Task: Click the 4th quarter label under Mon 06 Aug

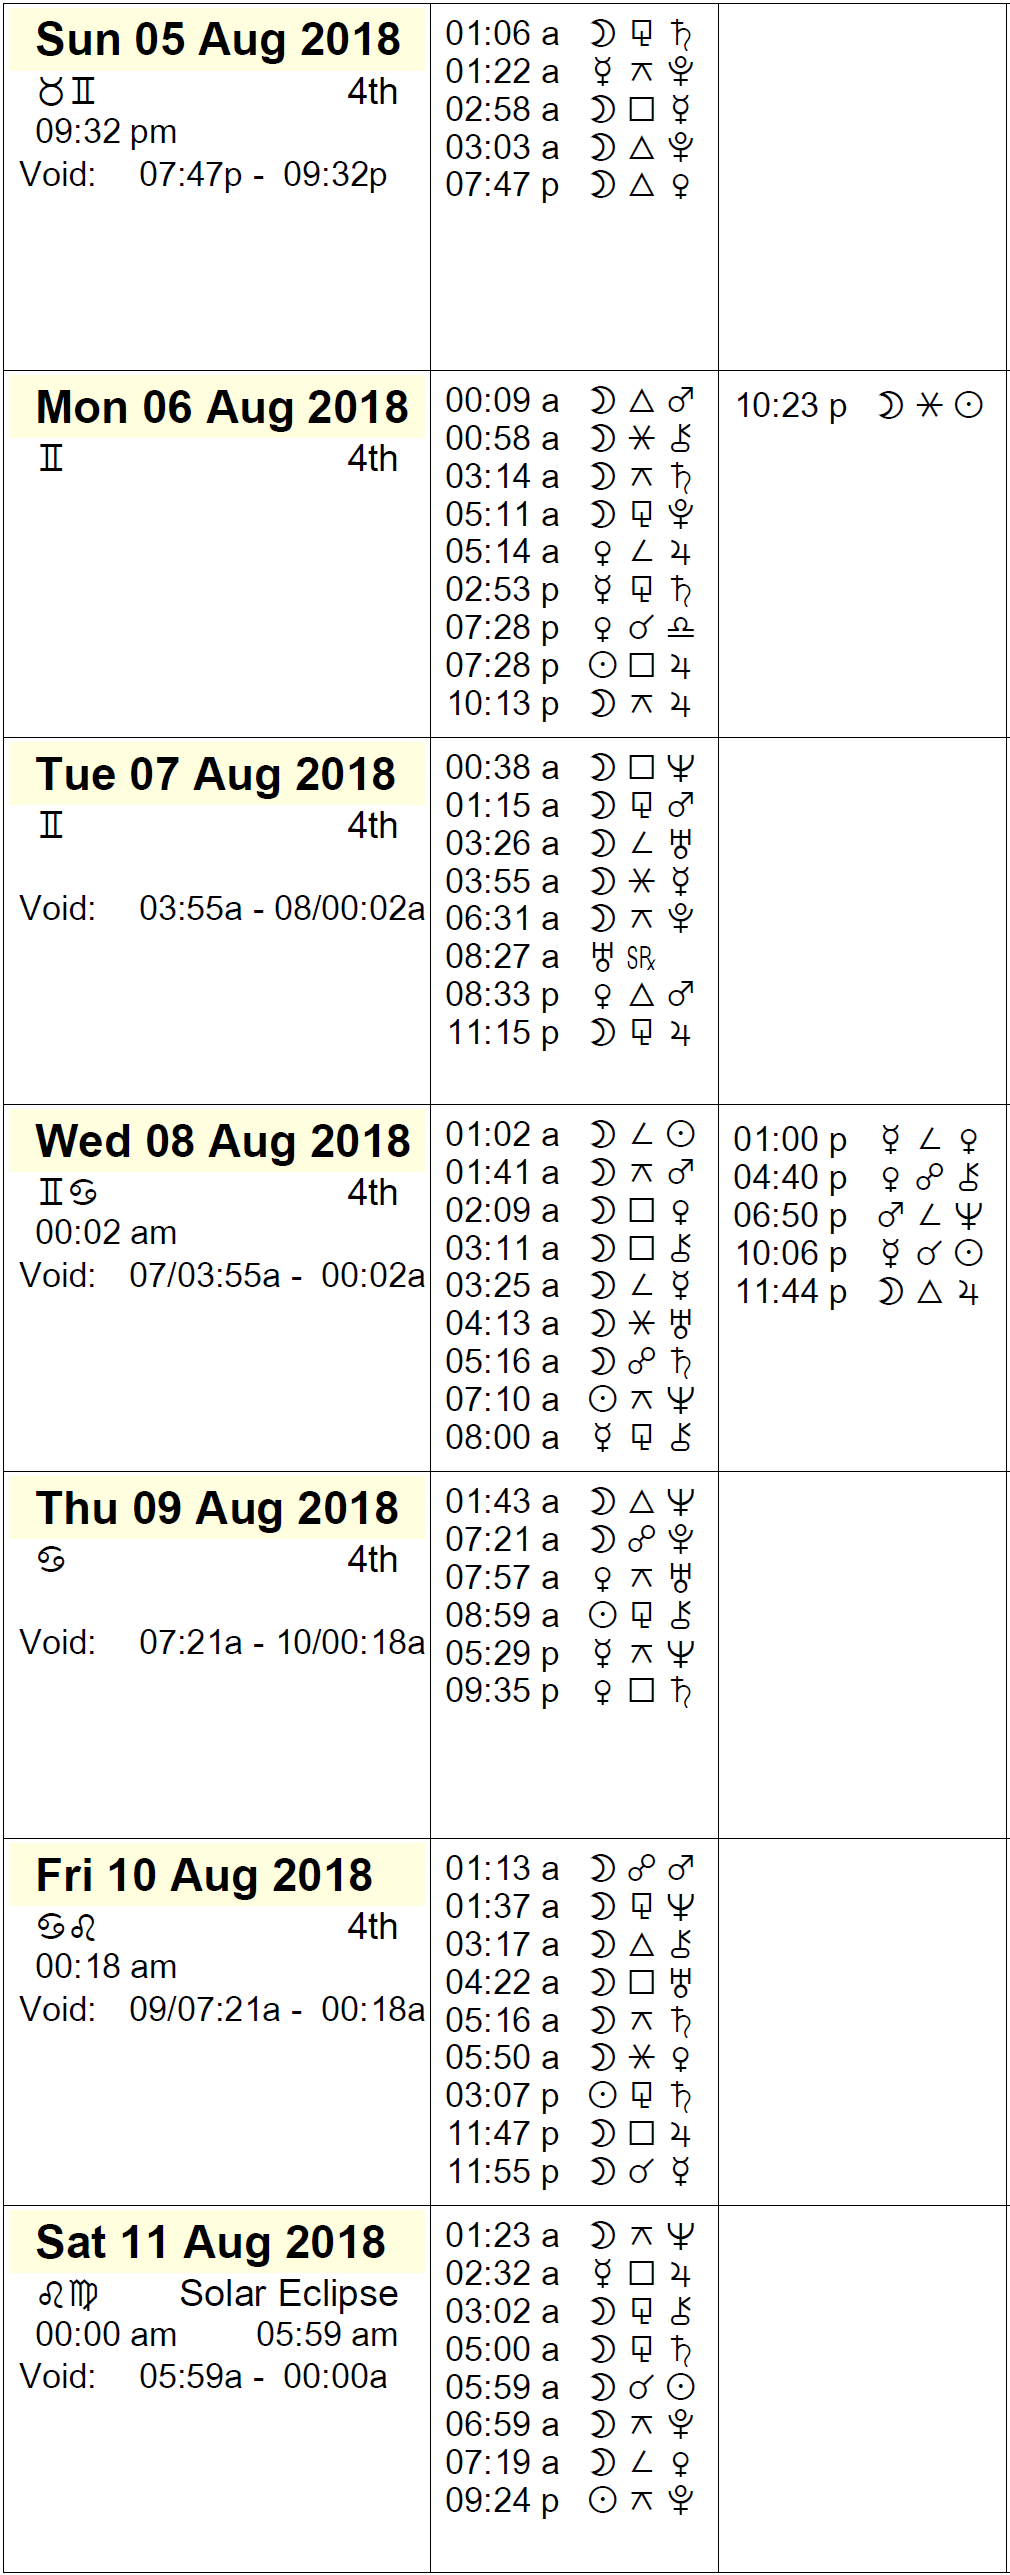Action: [x=372, y=459]
